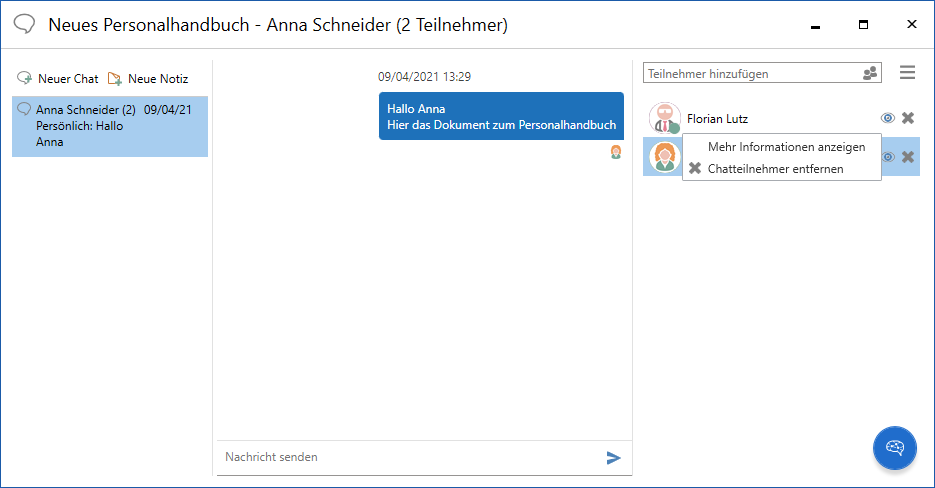Select 'Chatteilnehmer entfernen' in the context menu
Viewport: 935px width, 488px height.
[775, 169]
